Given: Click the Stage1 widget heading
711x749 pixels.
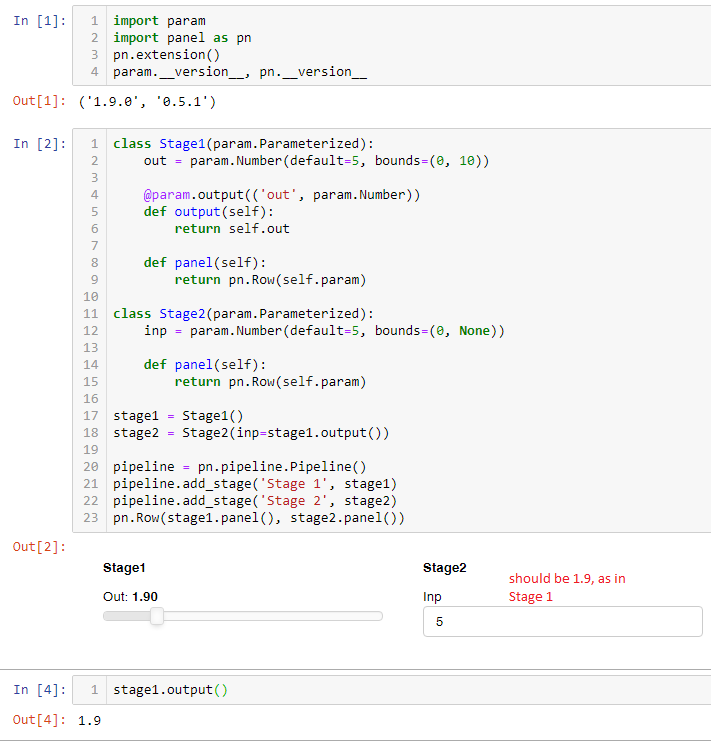Looking at the screenshot, I should click(x=124, y=568).
